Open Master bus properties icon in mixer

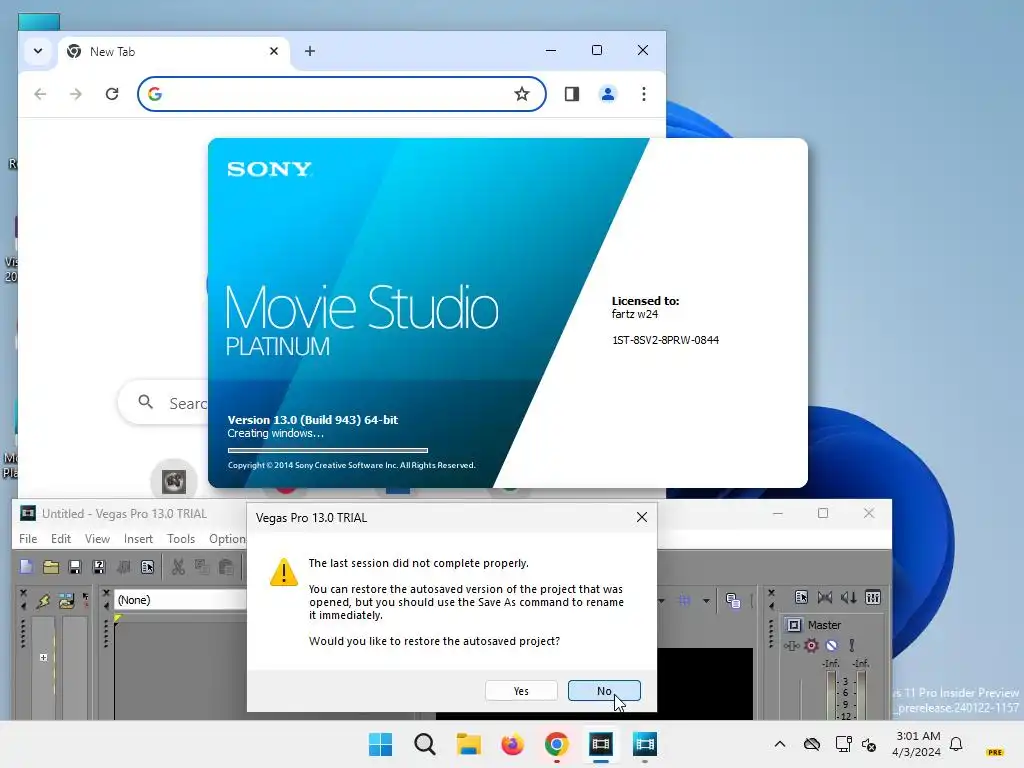click(x=801, y=598)
